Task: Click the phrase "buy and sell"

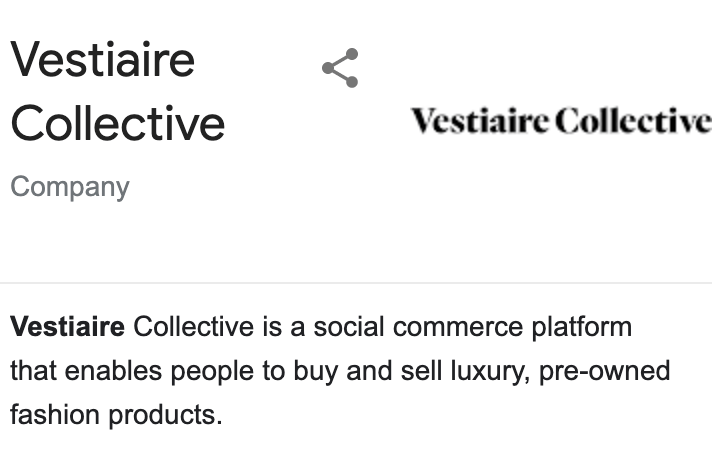Action: (x=368, y=371)
